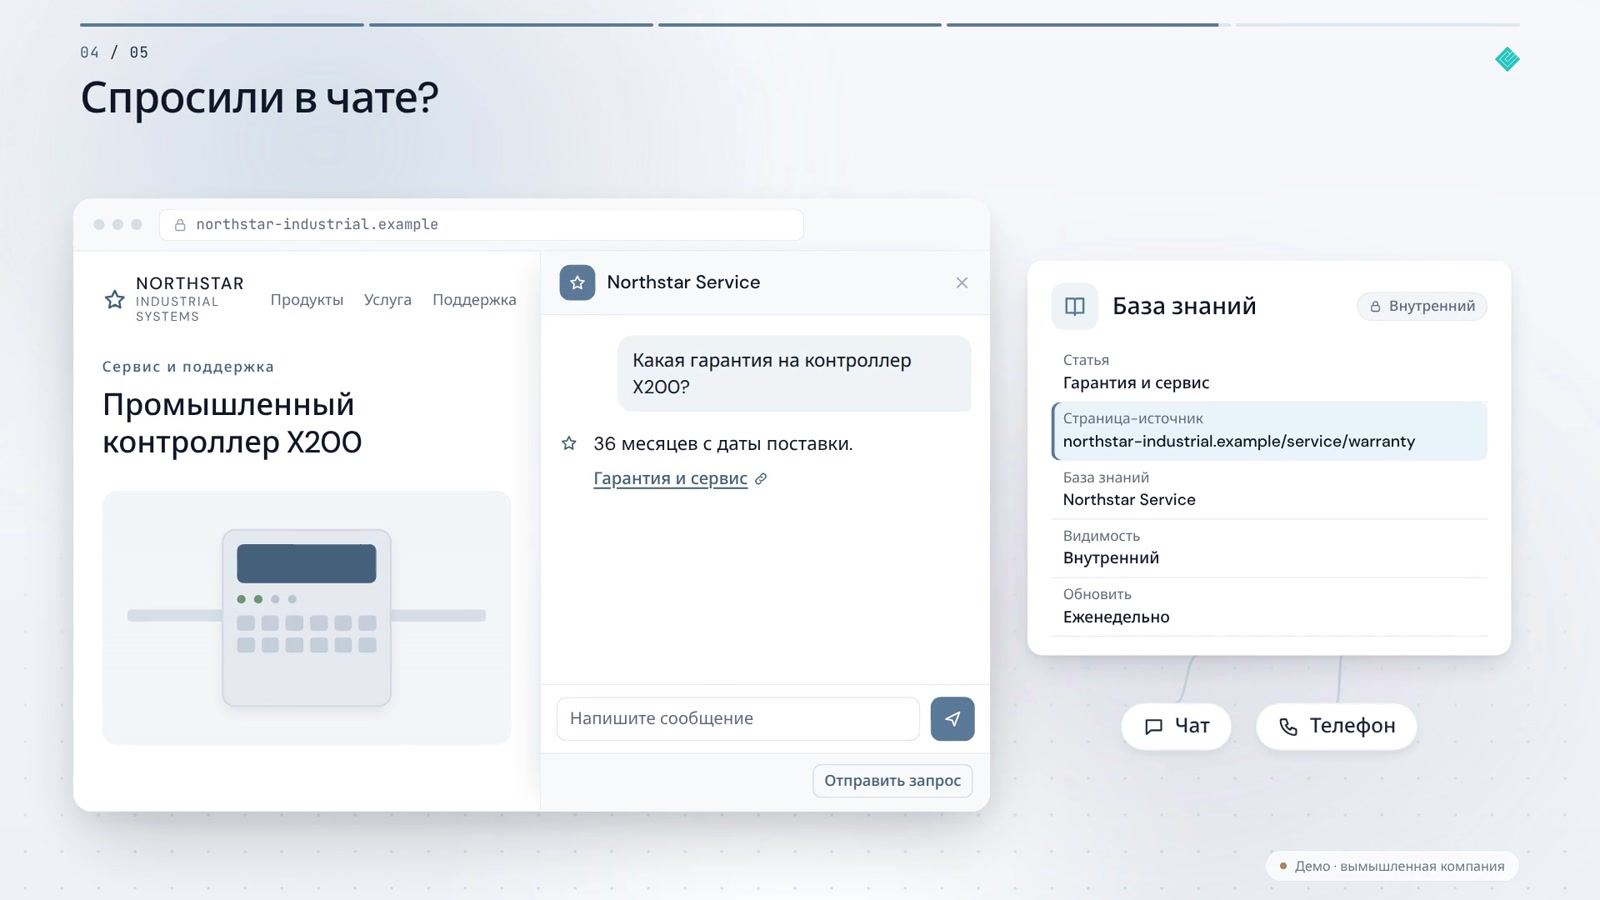Click the X200 controller product image
Viewport: 1600px width, 900px height.
(307, 618)
